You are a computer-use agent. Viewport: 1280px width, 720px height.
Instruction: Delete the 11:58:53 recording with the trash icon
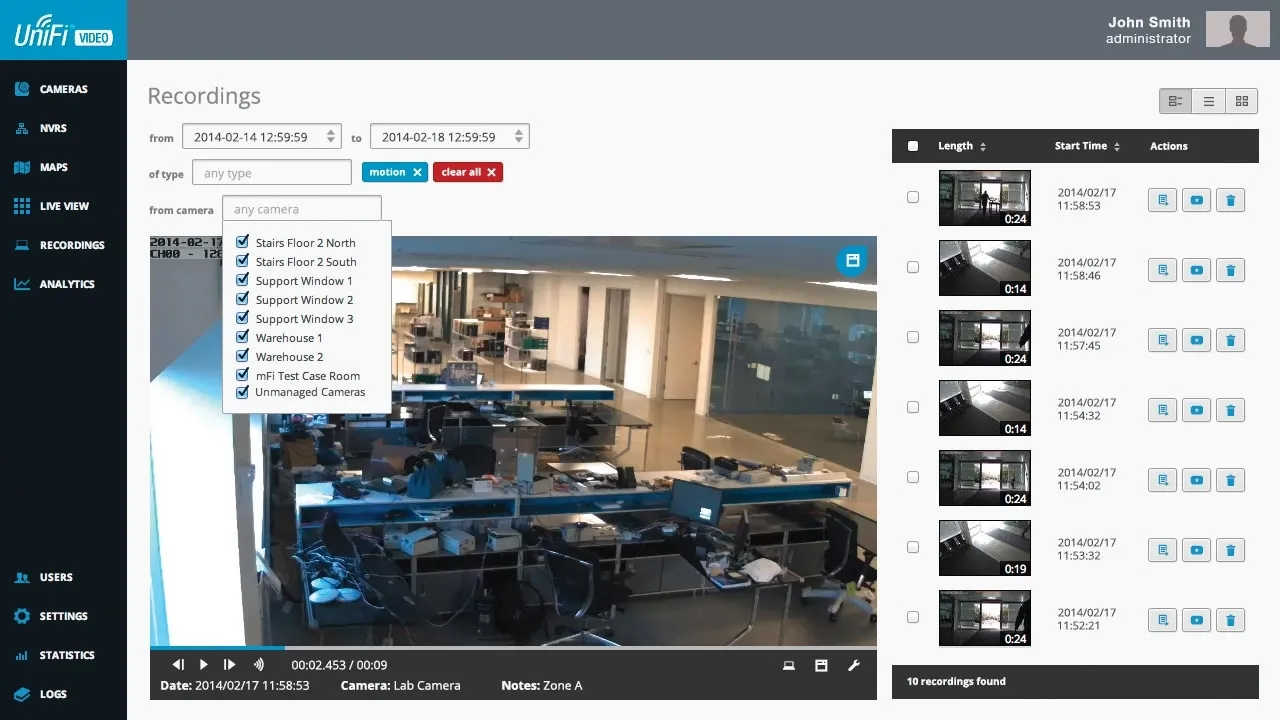pos(1230,200)
